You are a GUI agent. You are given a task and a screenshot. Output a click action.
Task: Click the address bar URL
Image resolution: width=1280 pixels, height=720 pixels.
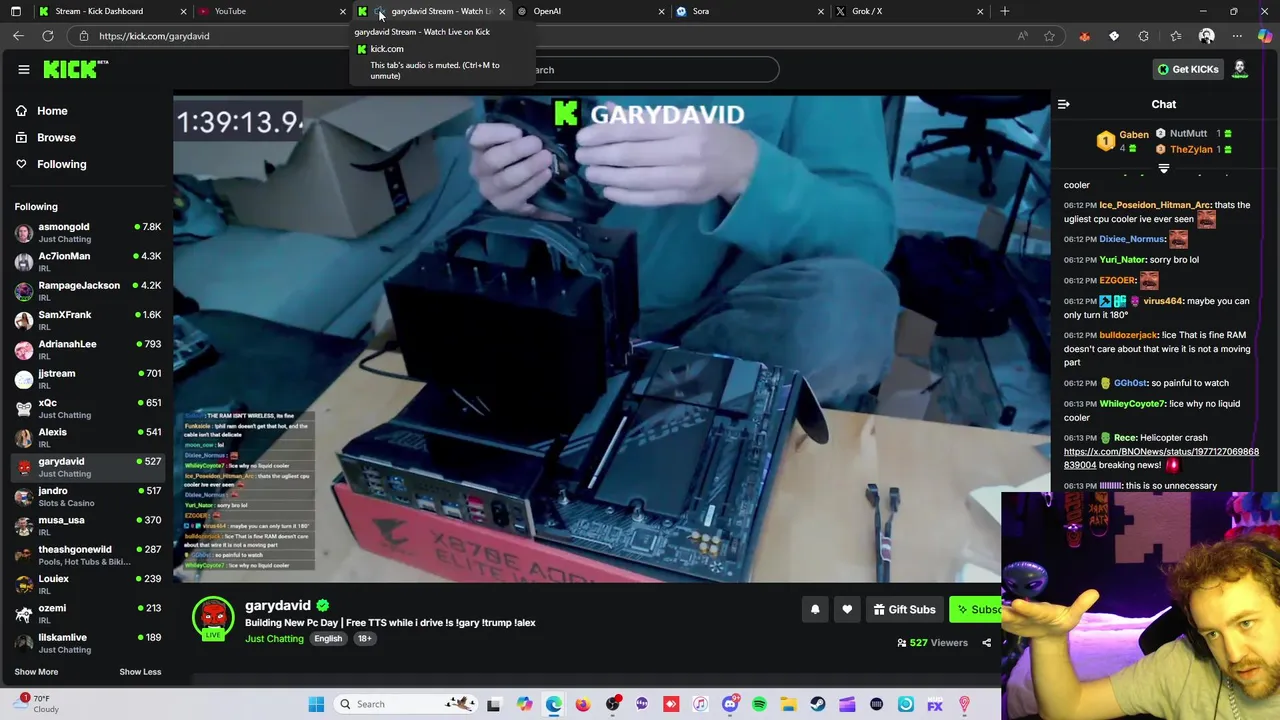154,36
